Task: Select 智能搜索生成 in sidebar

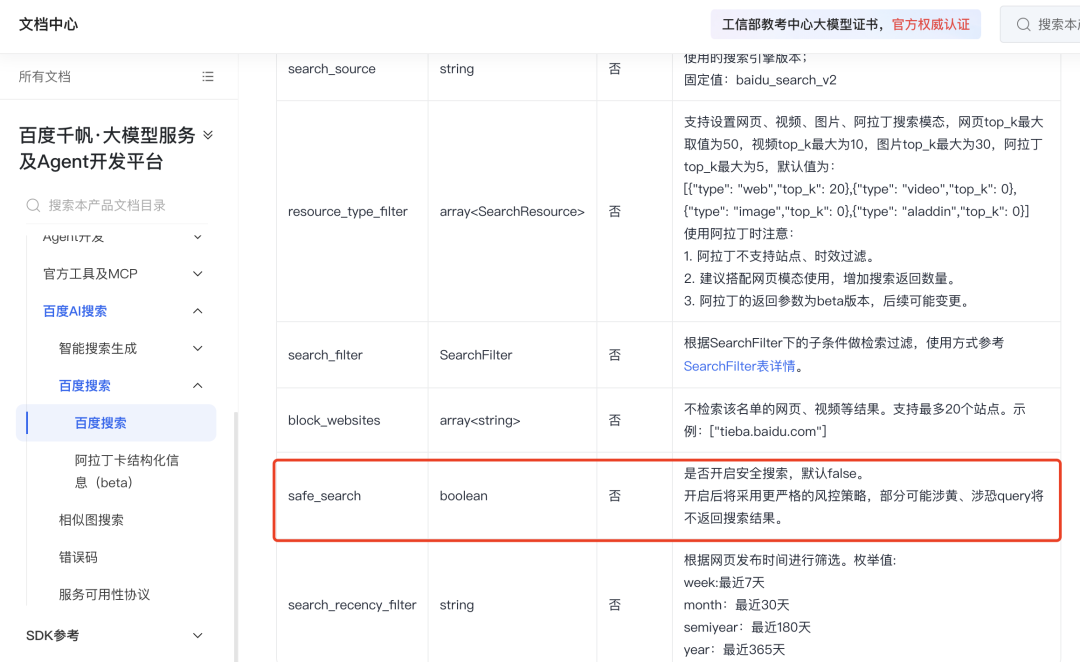Action: 98,348
